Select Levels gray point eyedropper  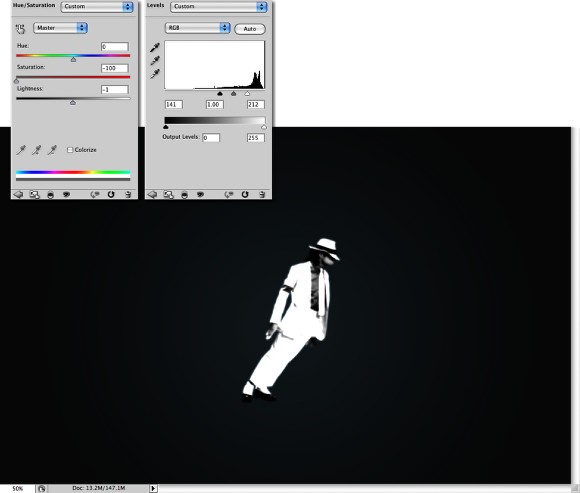pos(155,61)
